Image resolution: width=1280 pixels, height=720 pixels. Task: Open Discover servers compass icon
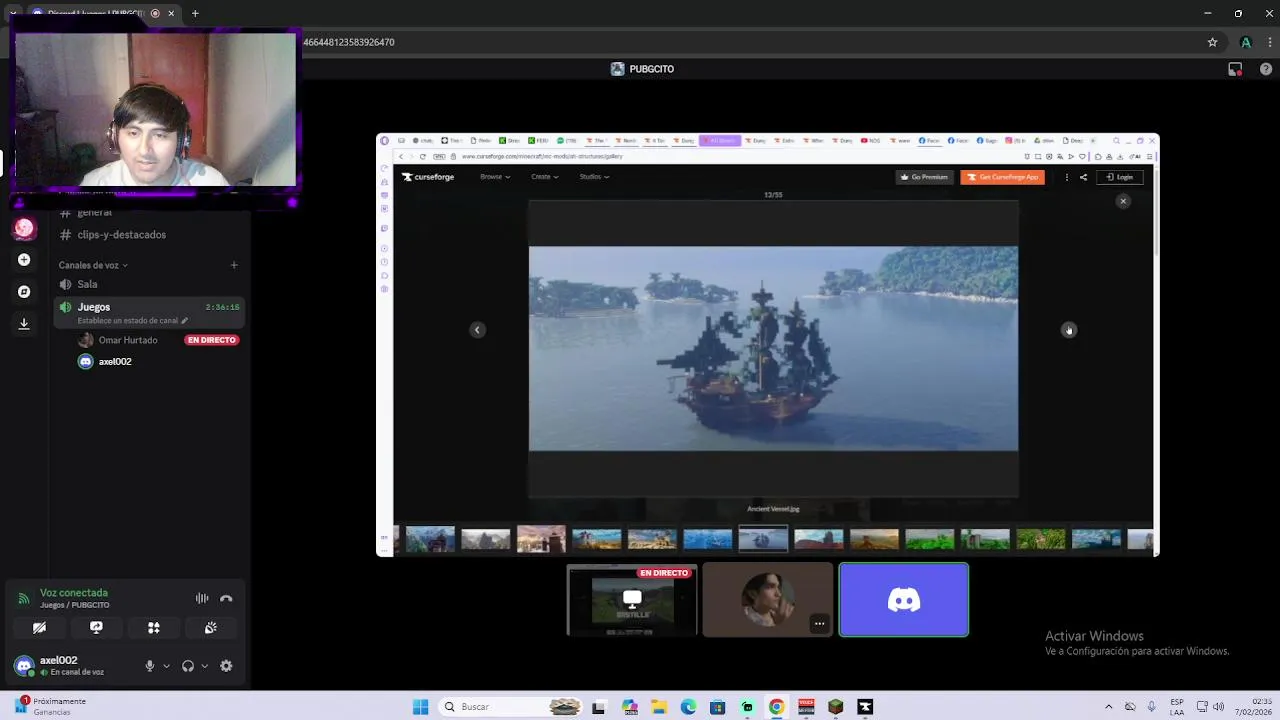[x=24, y=292]
